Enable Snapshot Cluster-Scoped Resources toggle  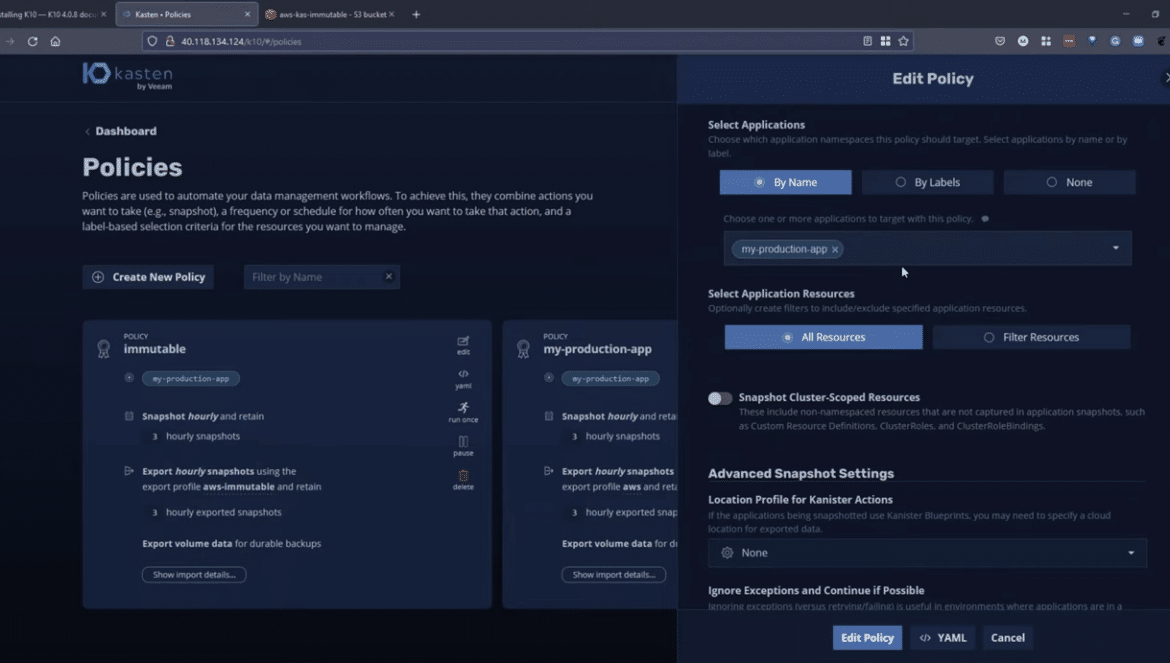(720, 398)
